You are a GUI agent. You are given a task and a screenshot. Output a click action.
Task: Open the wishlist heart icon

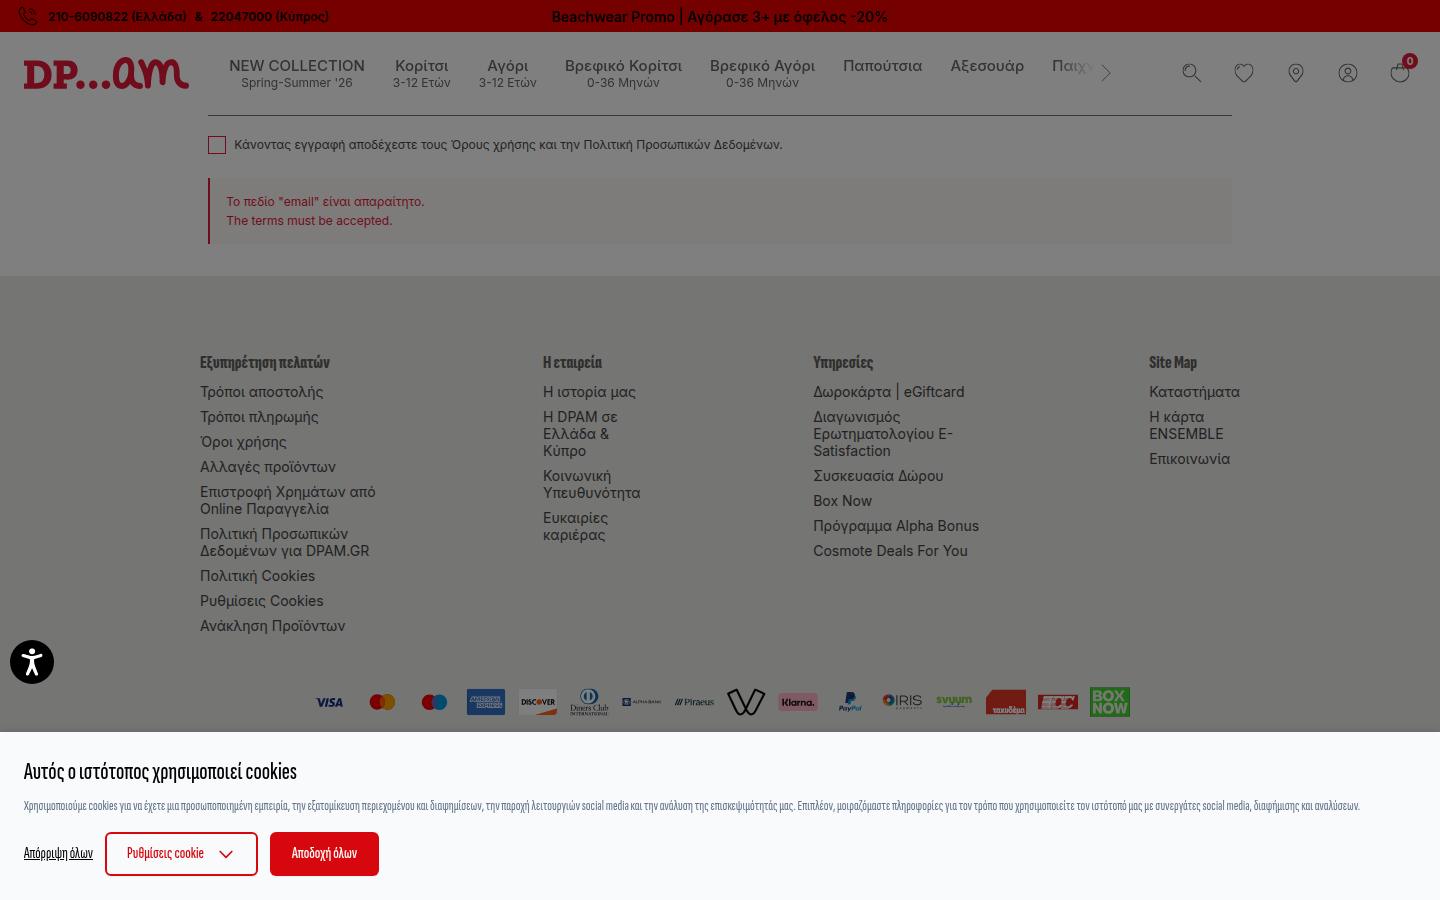click(1243, 73)
